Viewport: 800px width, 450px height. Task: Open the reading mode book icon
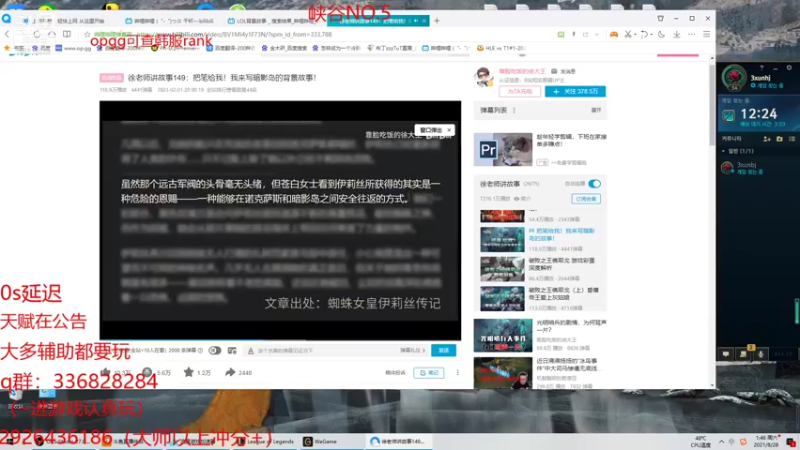click(x=67, y=34)
